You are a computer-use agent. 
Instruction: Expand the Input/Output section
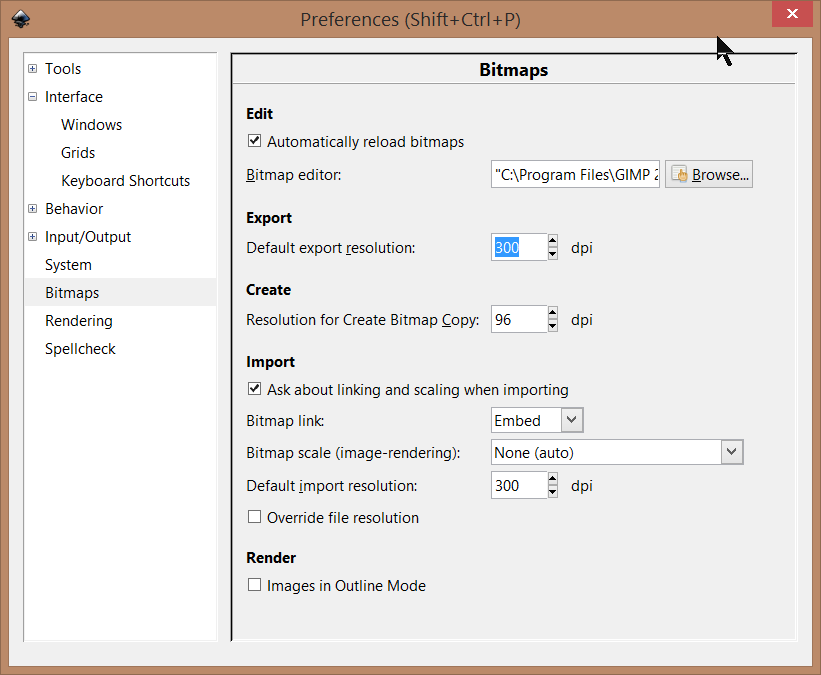(x=31, y=236)
